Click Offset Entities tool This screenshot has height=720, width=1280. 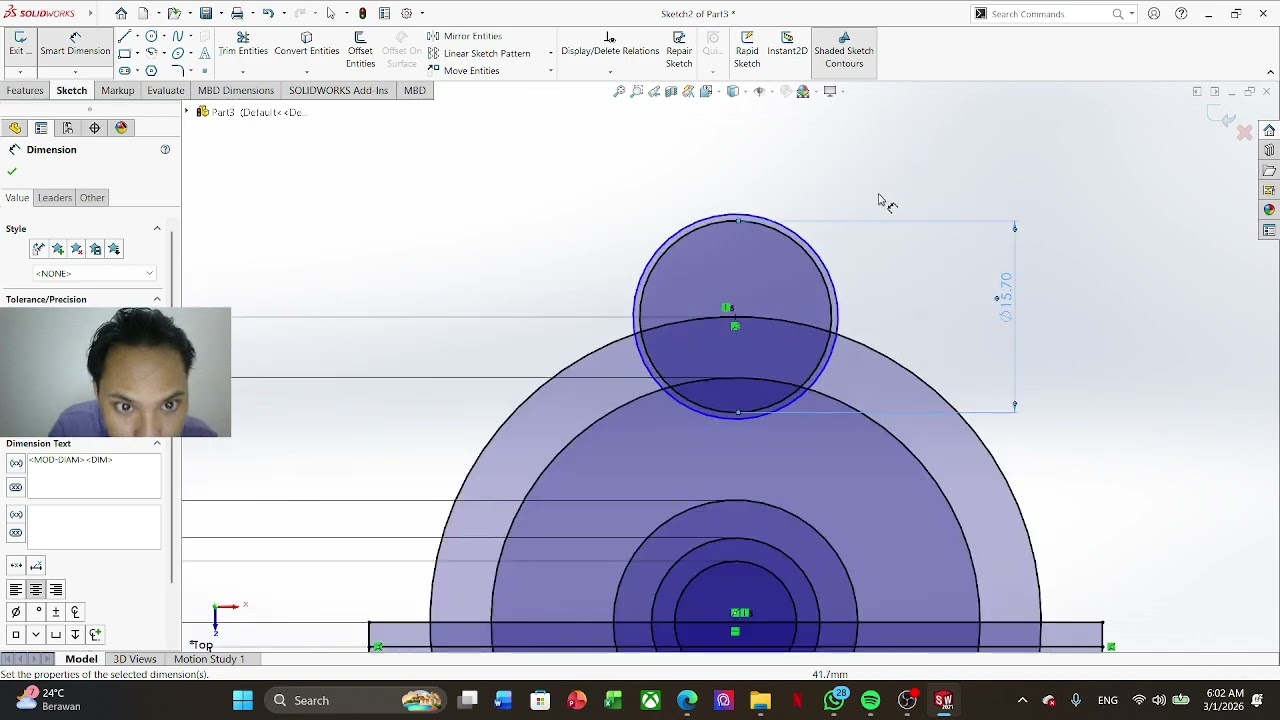click(360, 50)
